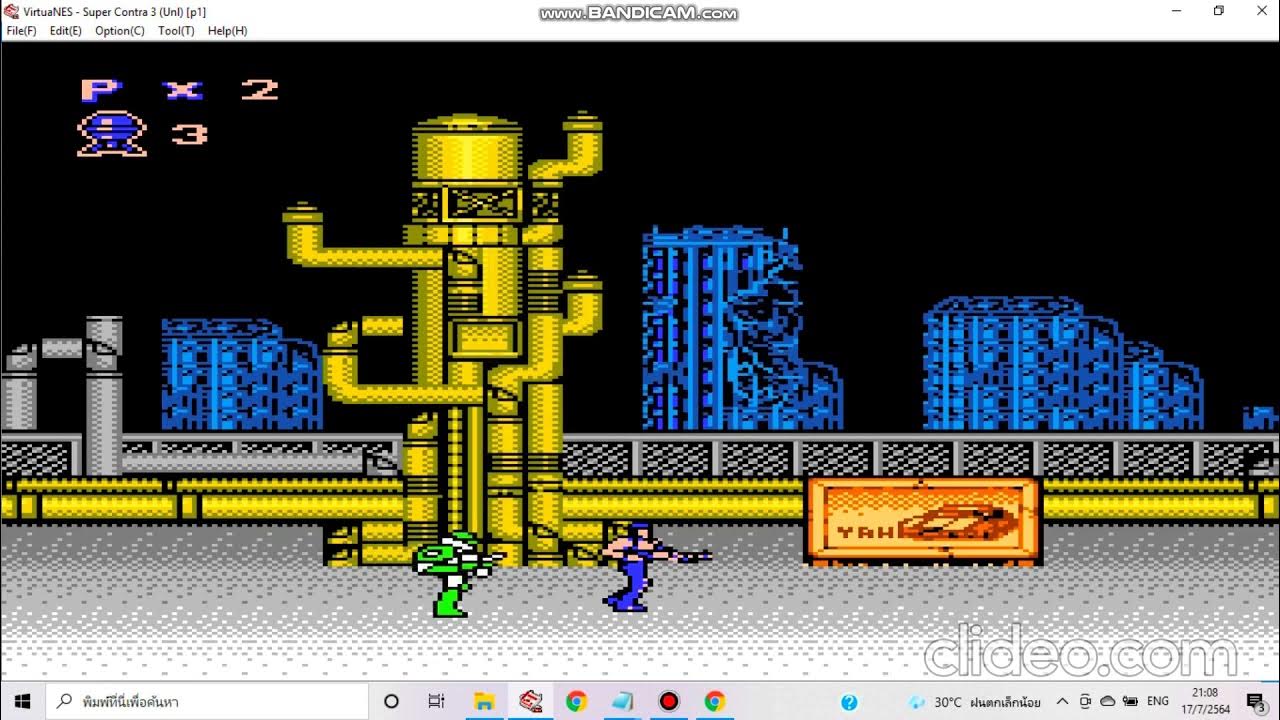Open the Edit(E) menu

coord(66,31)
